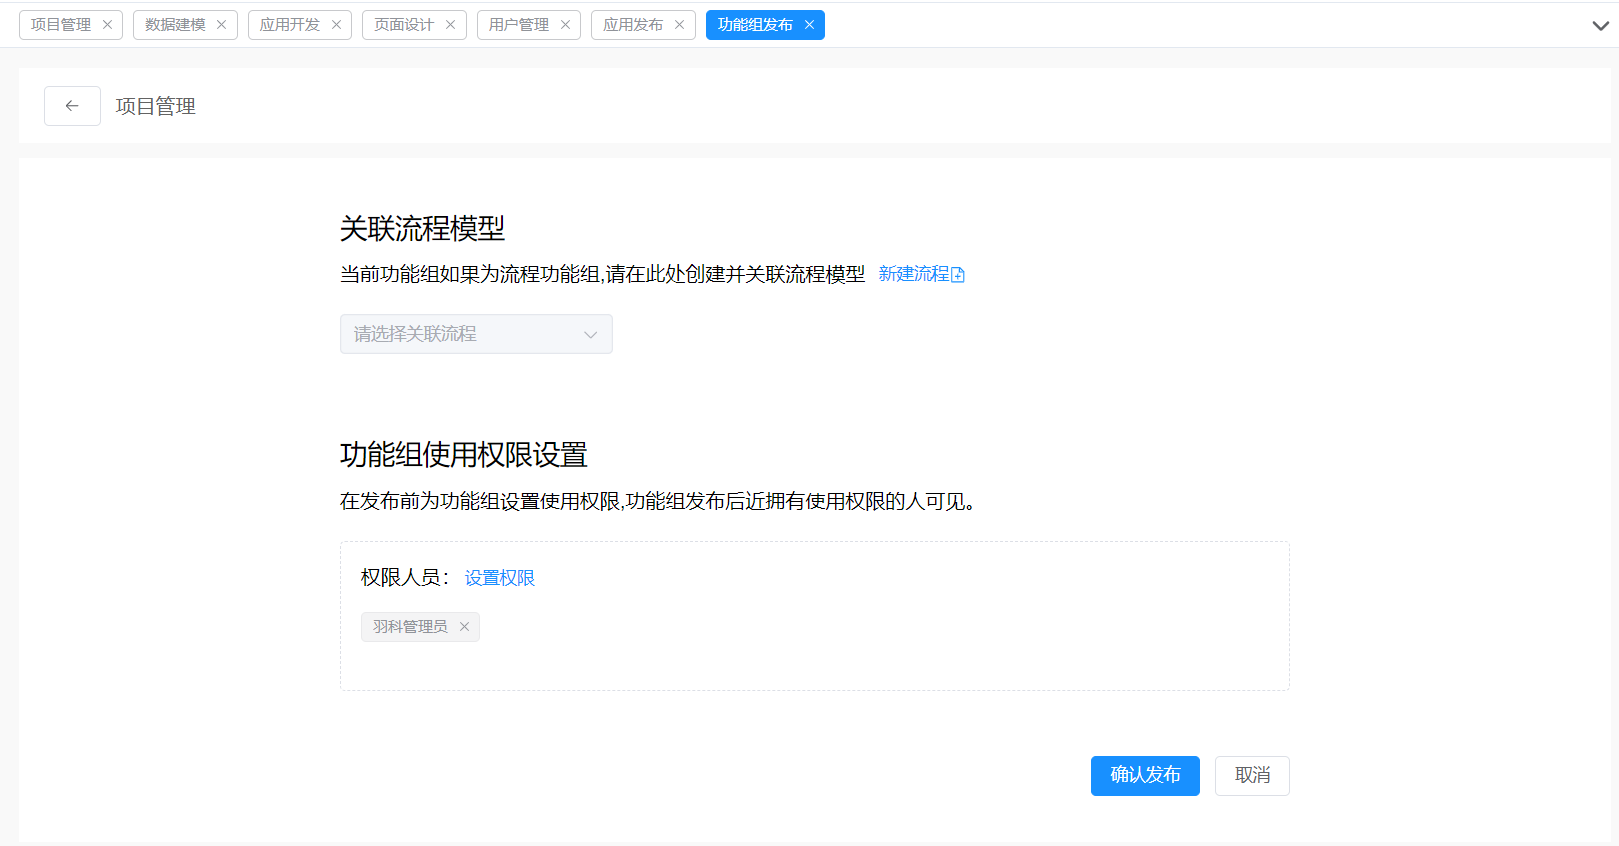Image resolution: width=1619 pixels, height=846 pixels.
Task: Close the 用户管理 tab
Action: pos(565,25)
